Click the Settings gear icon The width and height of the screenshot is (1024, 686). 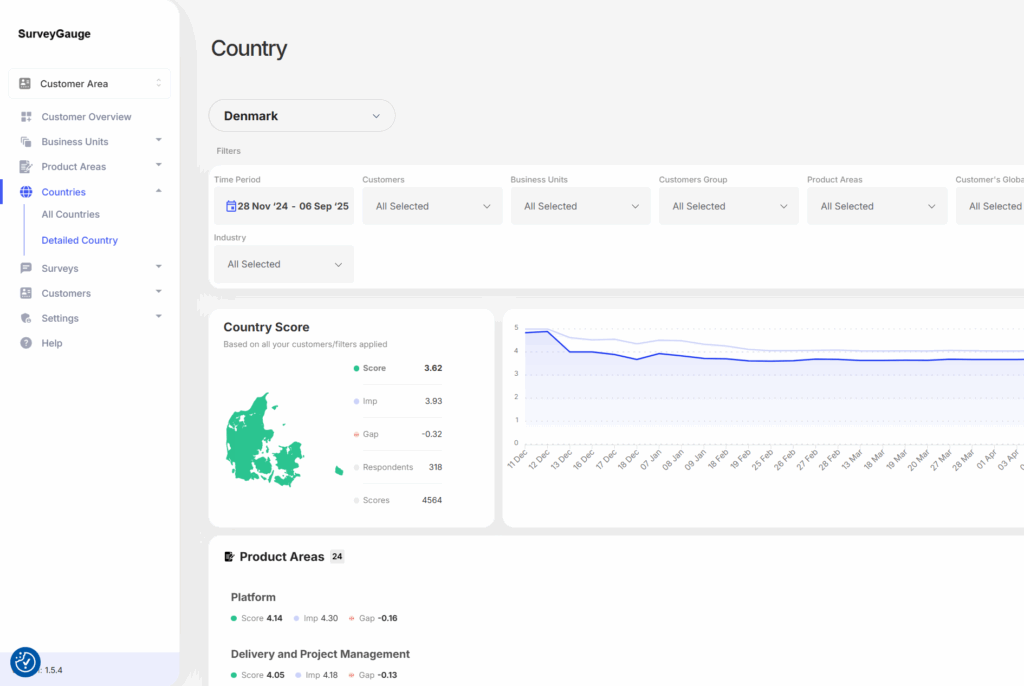26,318
